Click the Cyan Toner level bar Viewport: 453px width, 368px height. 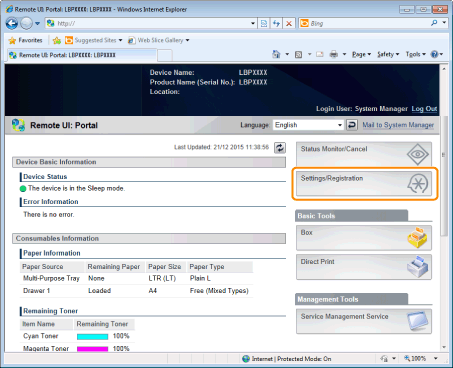click(x=92, y=337)
